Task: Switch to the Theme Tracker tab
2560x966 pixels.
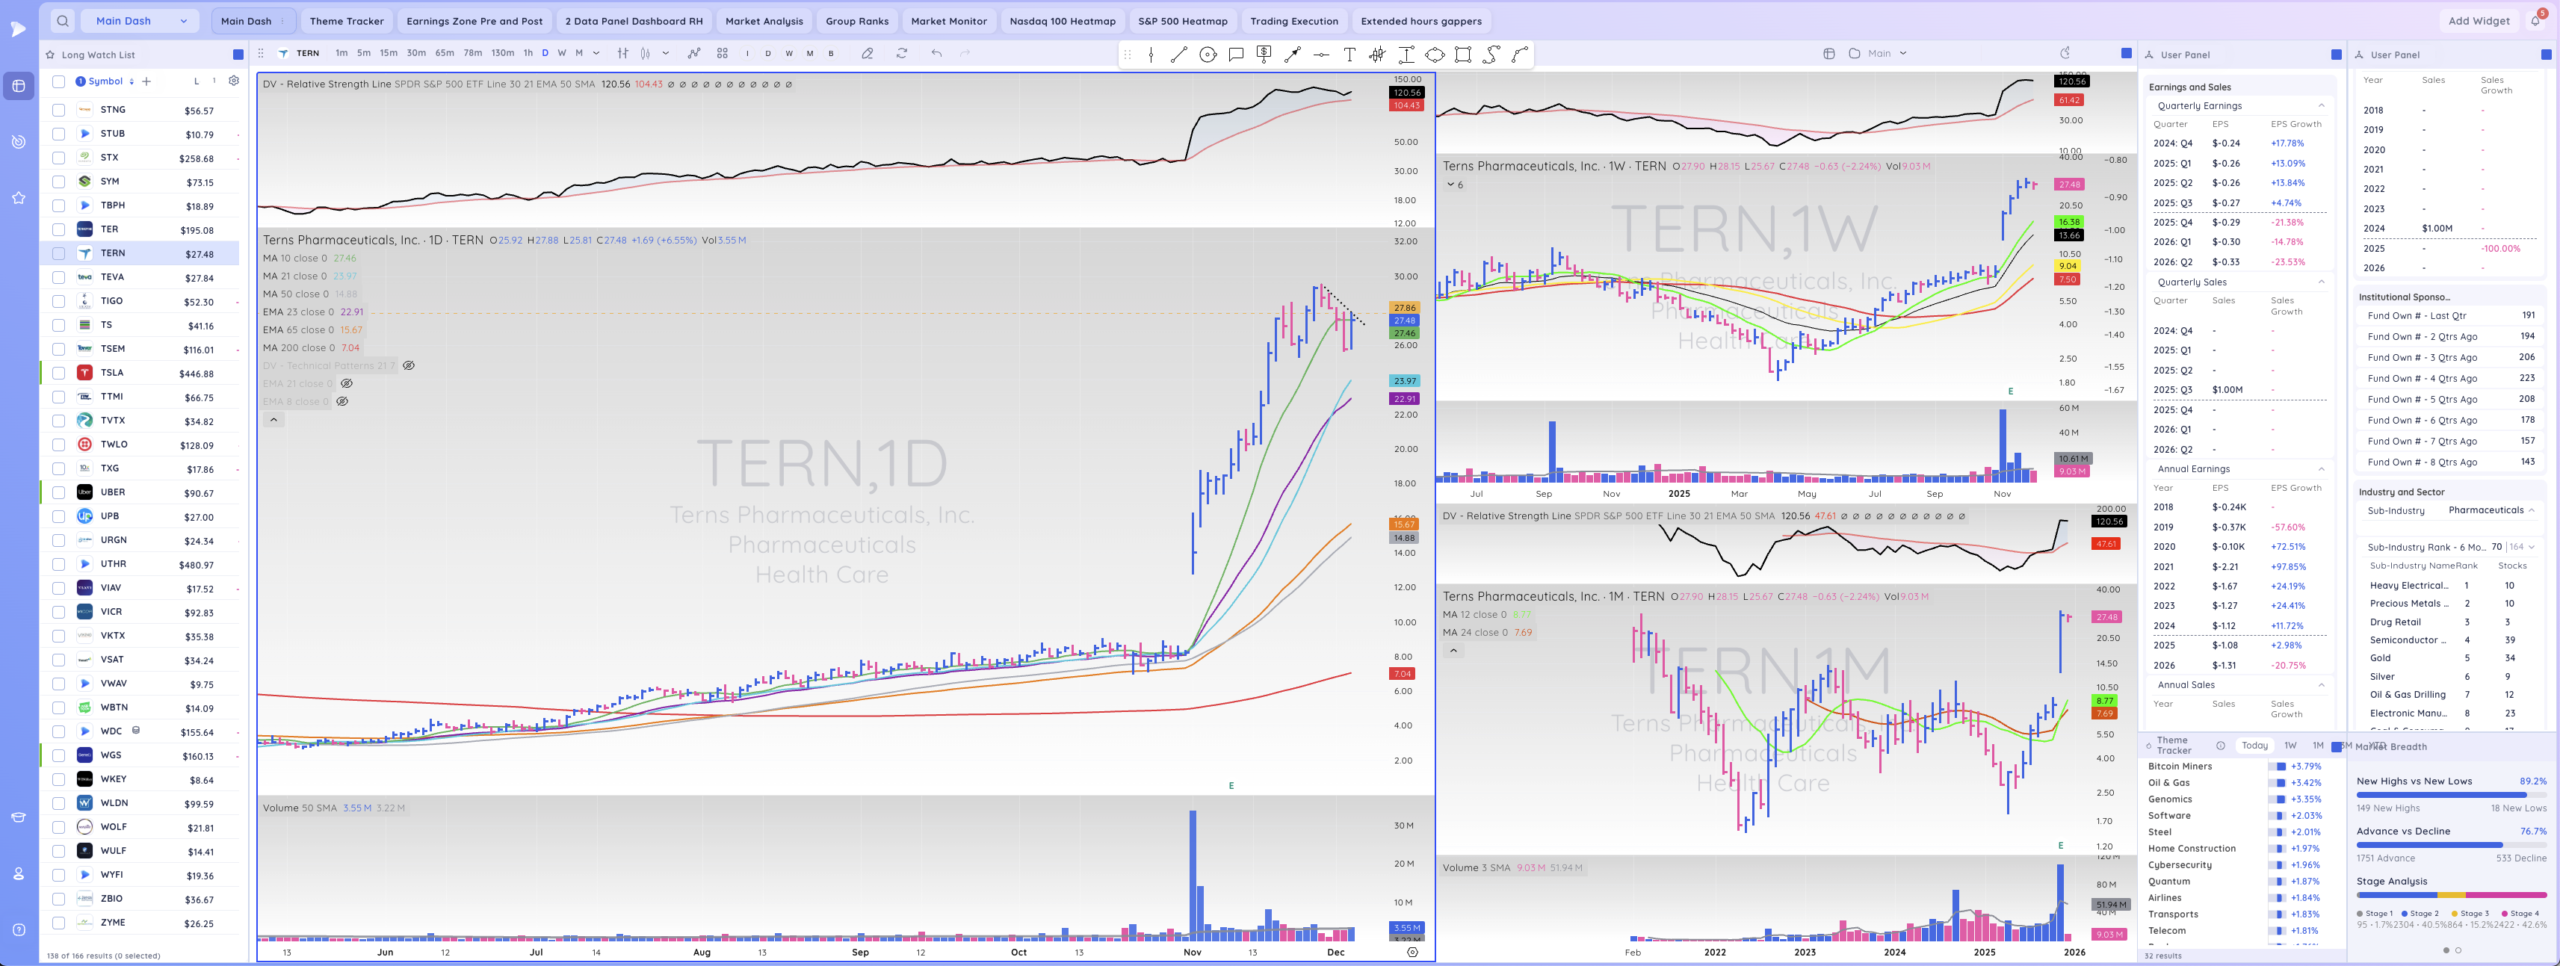Action: pos(346,21)
